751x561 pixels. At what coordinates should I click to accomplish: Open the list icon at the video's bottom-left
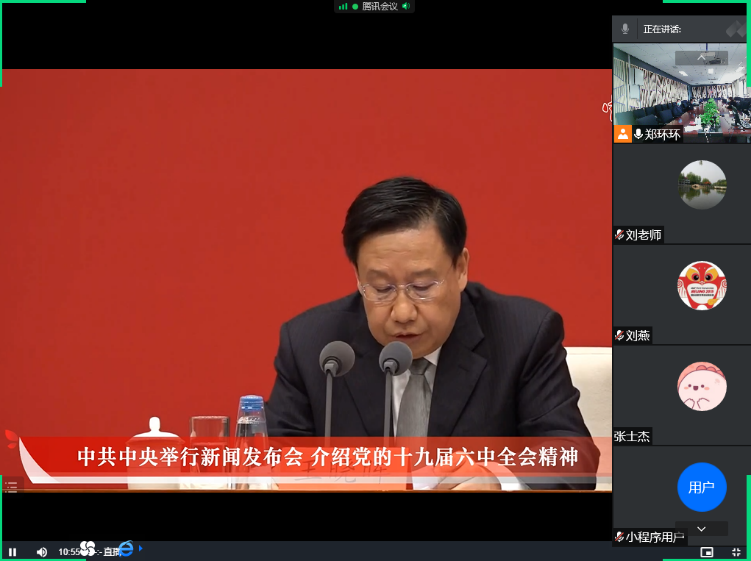coord(11,487)
